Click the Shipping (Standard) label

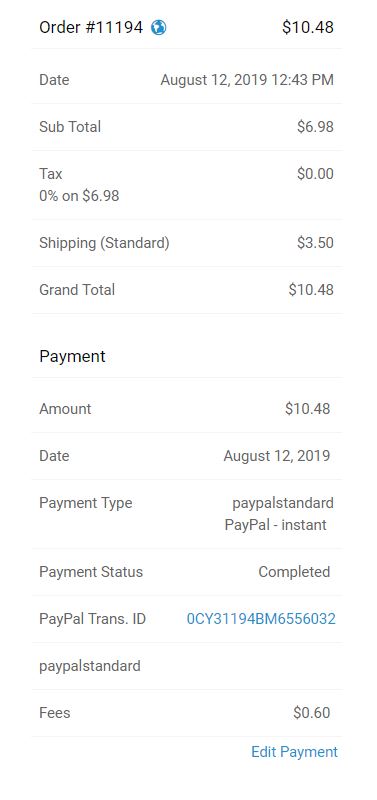coord(104,243)
